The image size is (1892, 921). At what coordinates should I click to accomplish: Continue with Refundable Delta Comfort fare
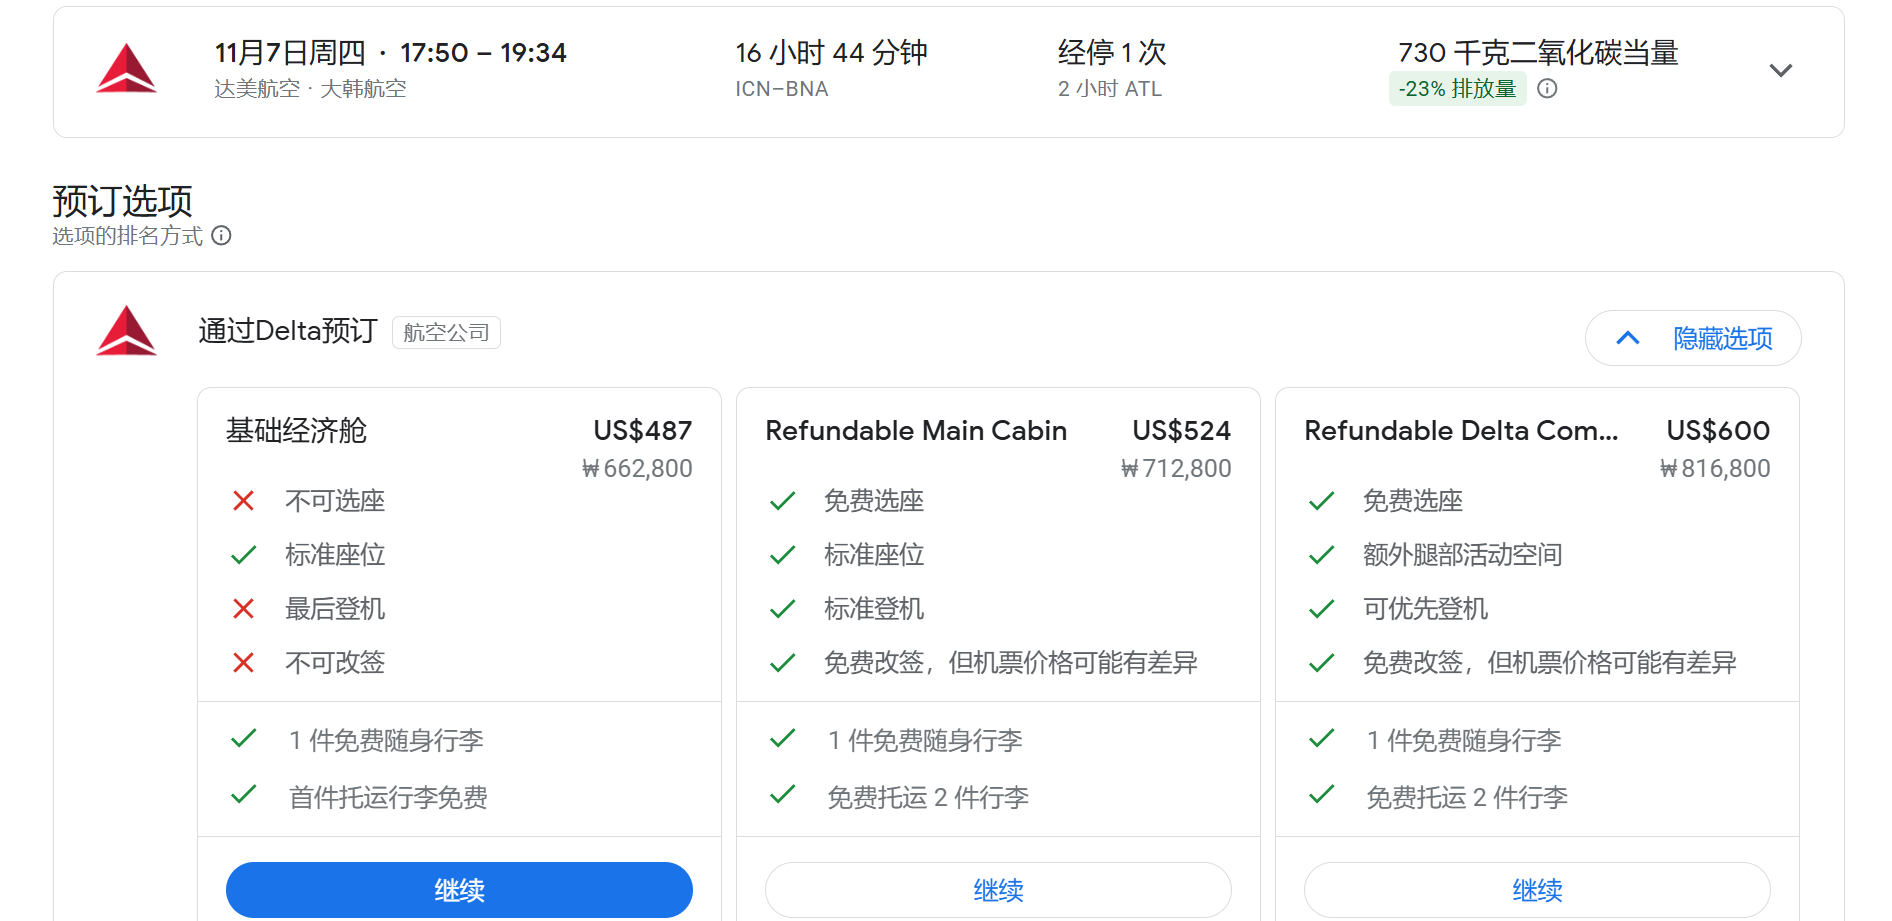1537,890
